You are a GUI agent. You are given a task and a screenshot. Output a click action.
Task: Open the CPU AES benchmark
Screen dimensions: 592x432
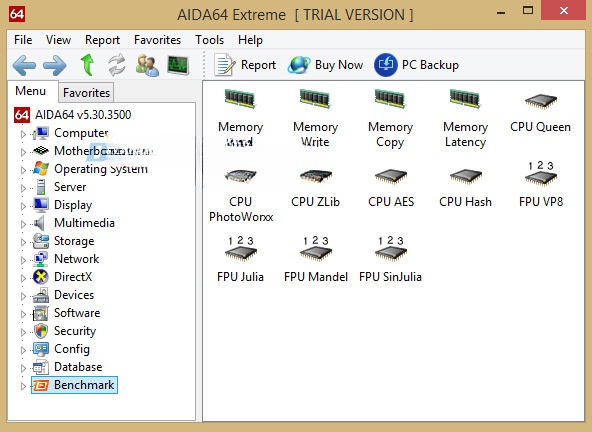391,189
